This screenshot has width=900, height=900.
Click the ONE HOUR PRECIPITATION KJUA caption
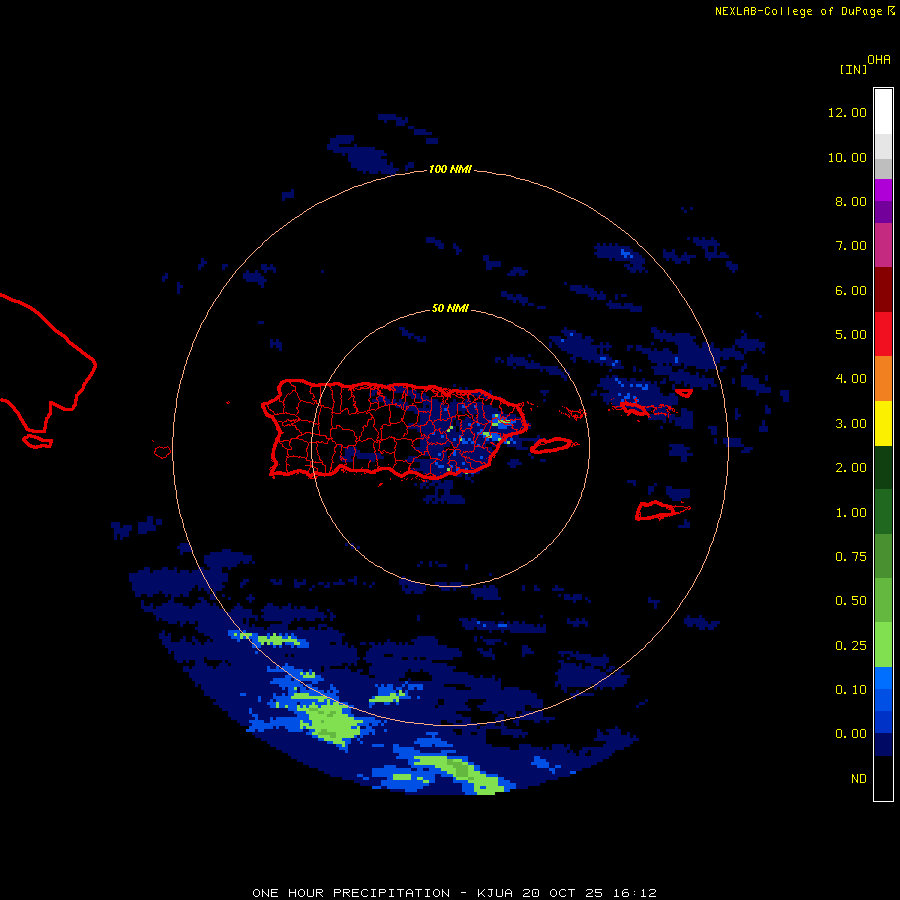coord(454,893)
